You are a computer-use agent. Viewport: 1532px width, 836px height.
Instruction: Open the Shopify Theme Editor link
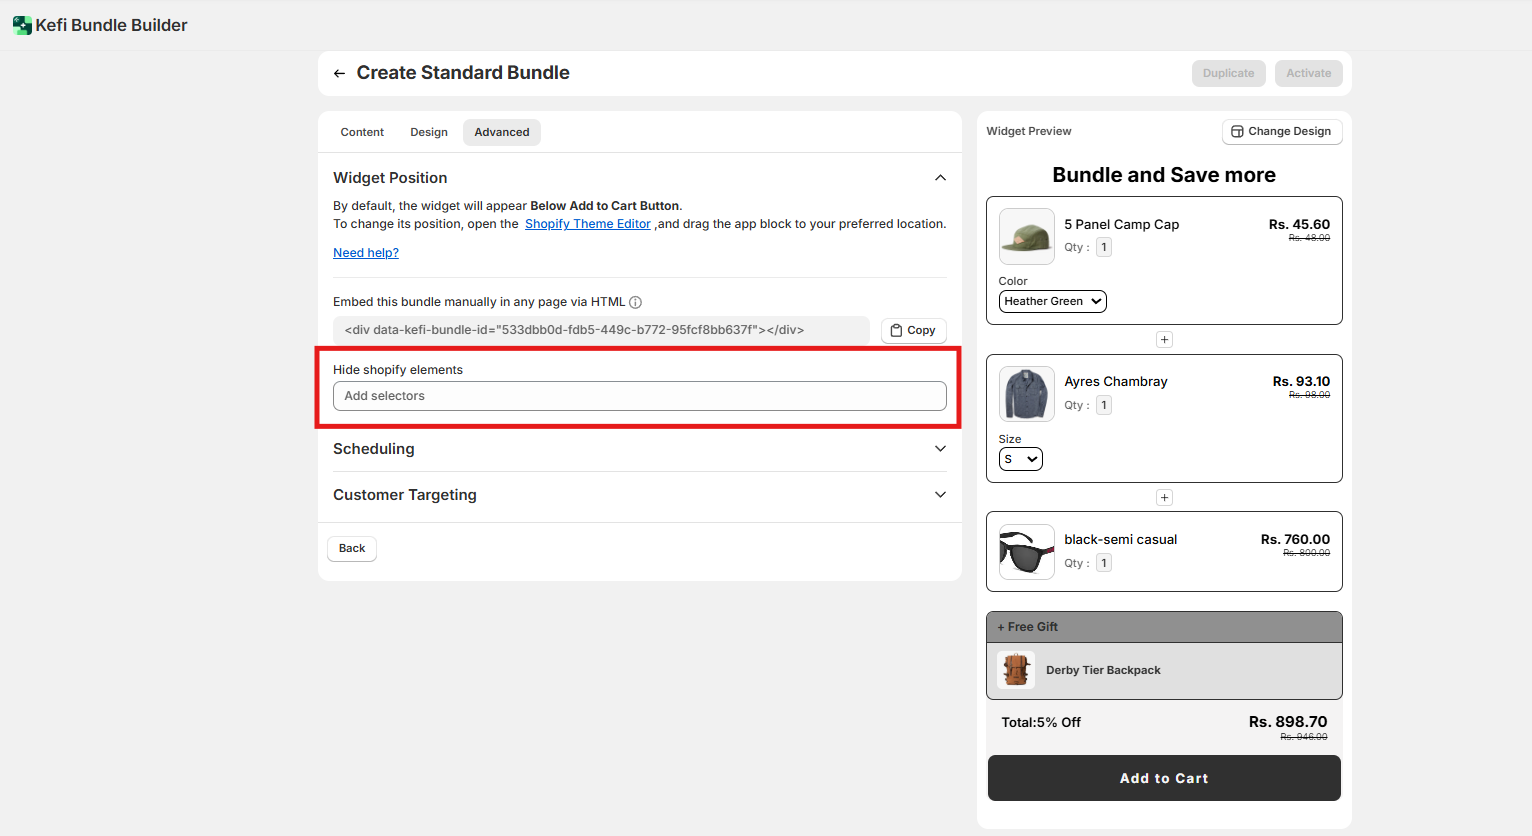tap(587, 224)
